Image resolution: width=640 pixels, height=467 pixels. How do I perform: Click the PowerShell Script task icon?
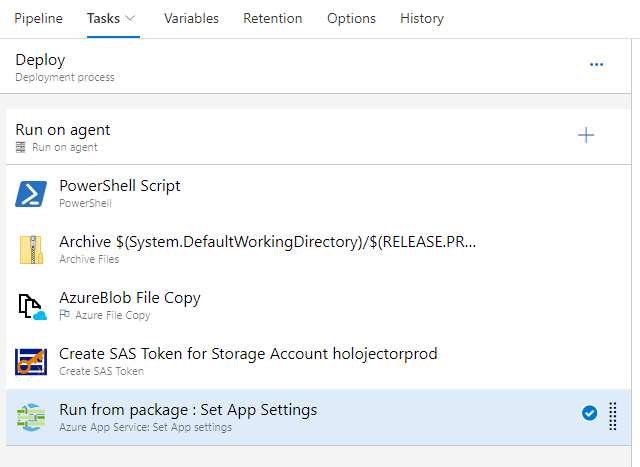[x=32, y=193]
